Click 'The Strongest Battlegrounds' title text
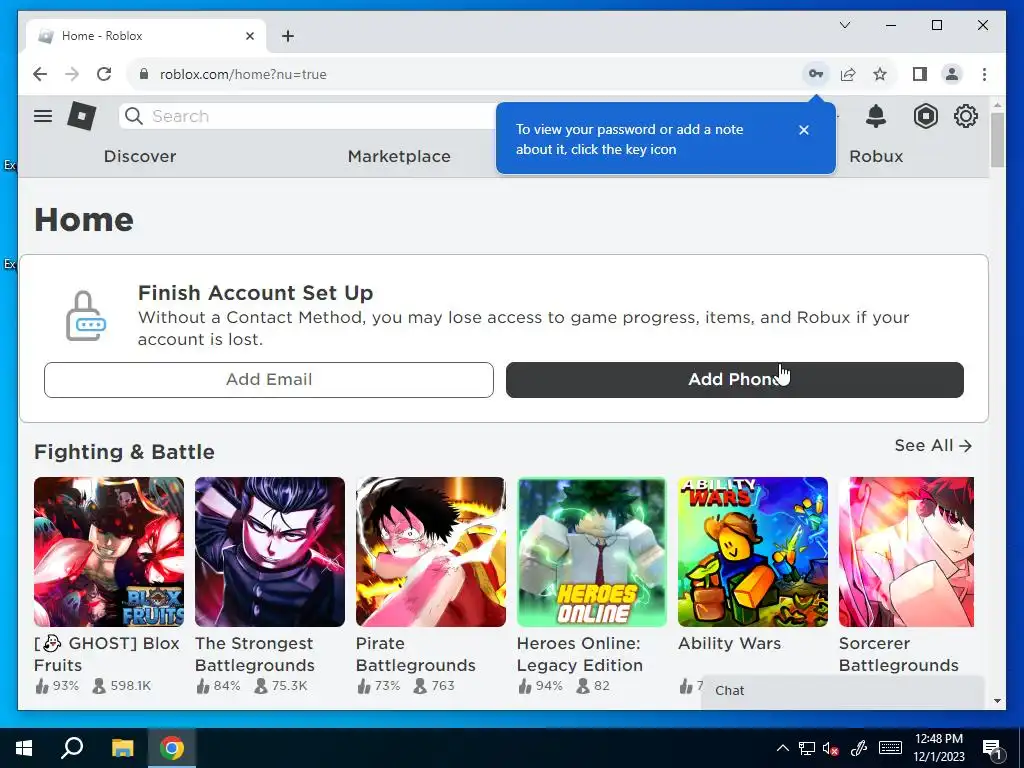1024x768 pixels. point(255,654)
